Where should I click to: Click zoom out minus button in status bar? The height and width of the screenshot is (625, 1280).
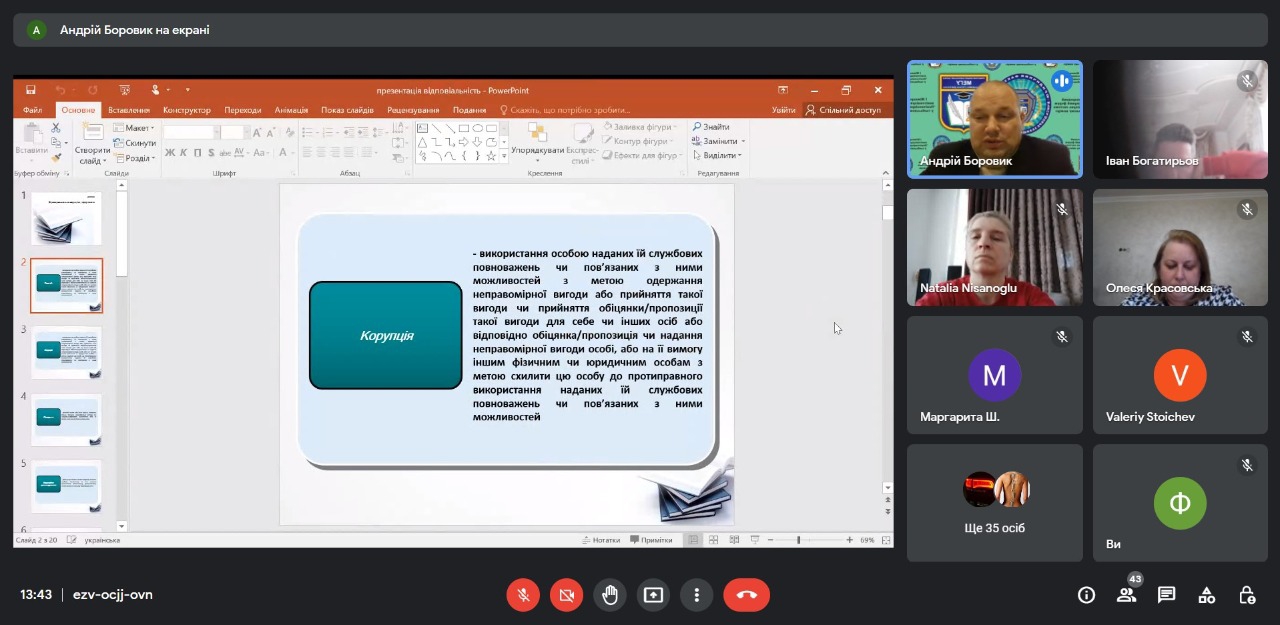click(768, 540)
